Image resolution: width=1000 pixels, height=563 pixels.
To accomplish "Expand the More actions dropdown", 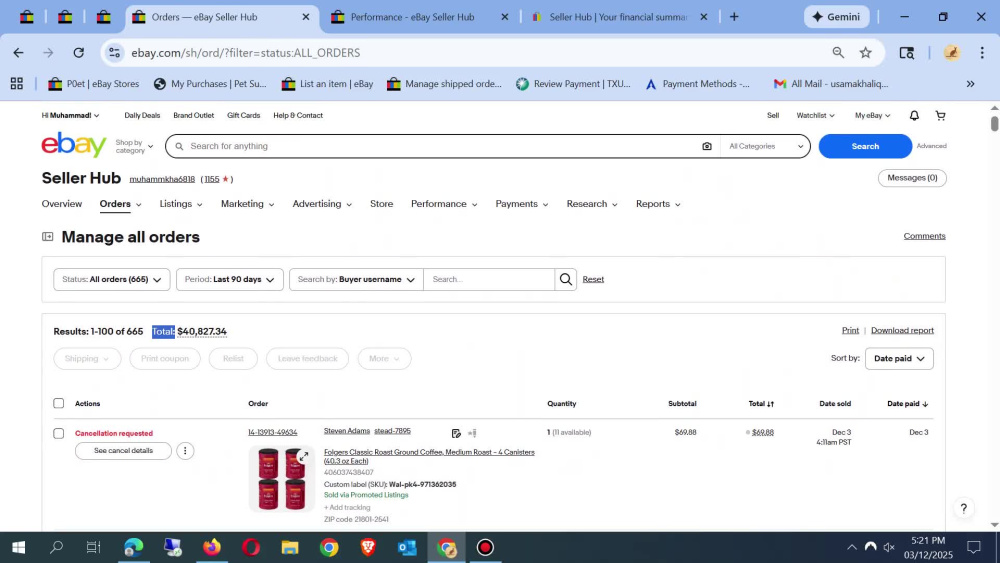I will (x=385, y=358).
